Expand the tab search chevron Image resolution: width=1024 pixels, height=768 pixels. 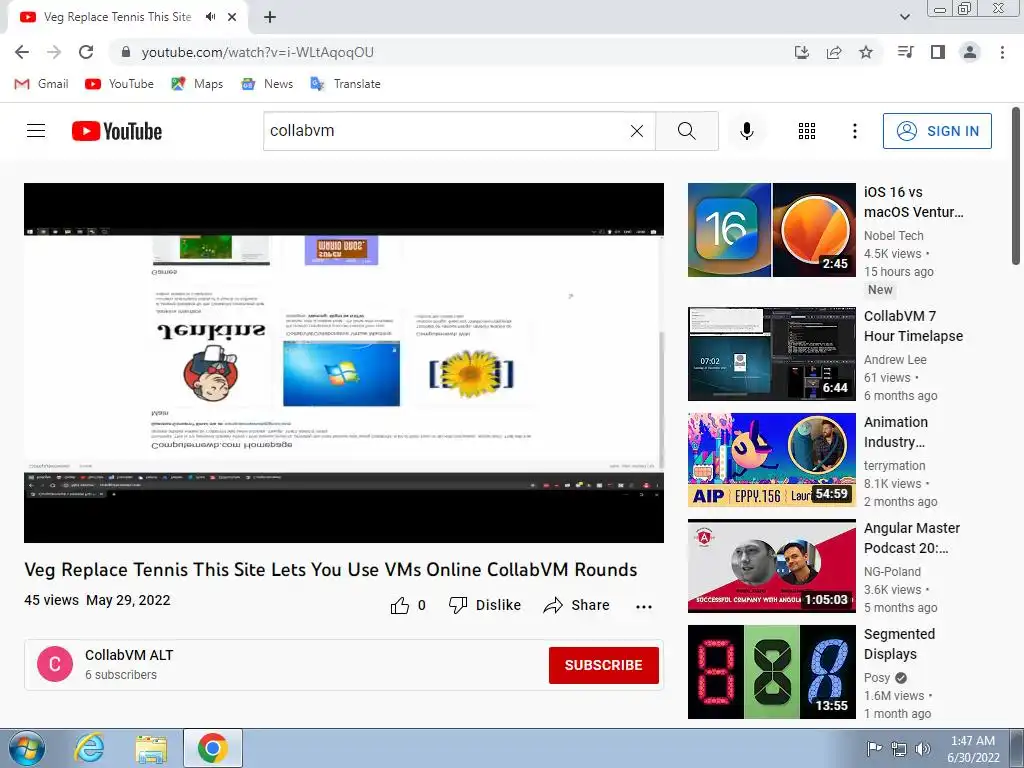904,17
